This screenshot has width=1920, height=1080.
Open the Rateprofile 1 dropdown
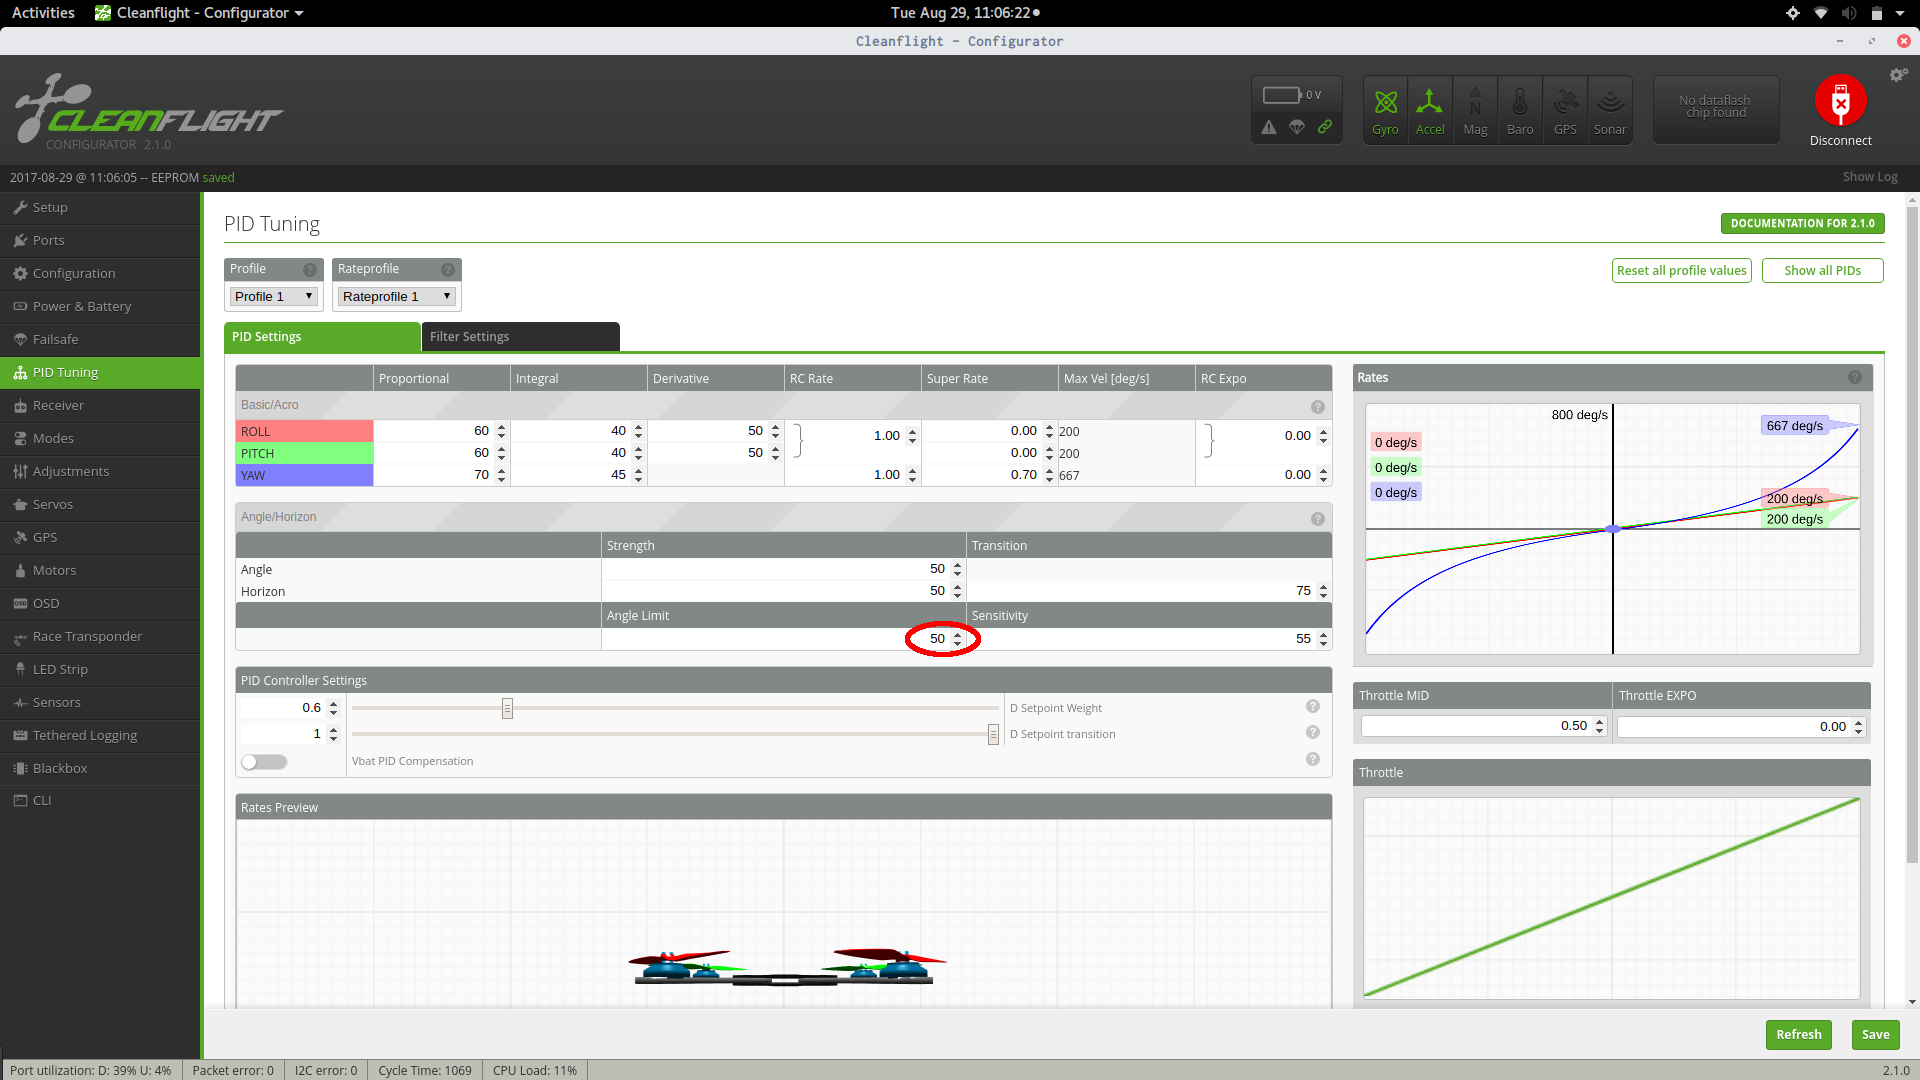(x=397, y=296)
